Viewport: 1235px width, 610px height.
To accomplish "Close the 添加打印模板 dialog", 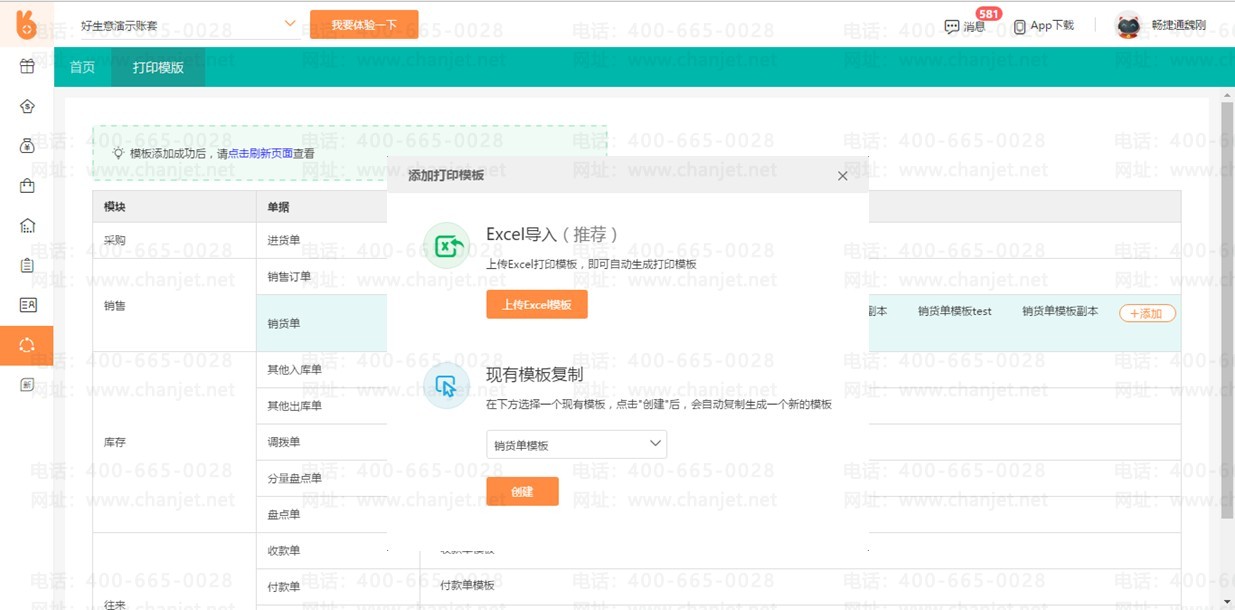I will 842,176.
